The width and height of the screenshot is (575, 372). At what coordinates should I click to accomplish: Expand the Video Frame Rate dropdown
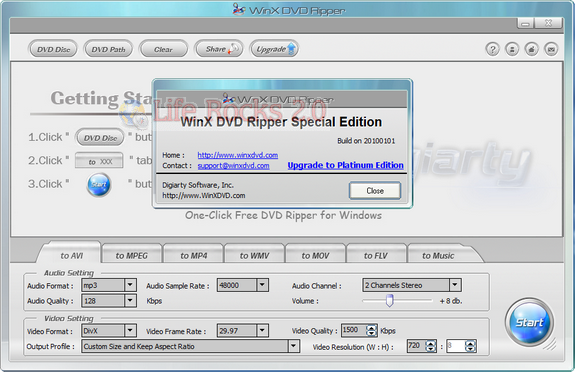coord(262,331)
